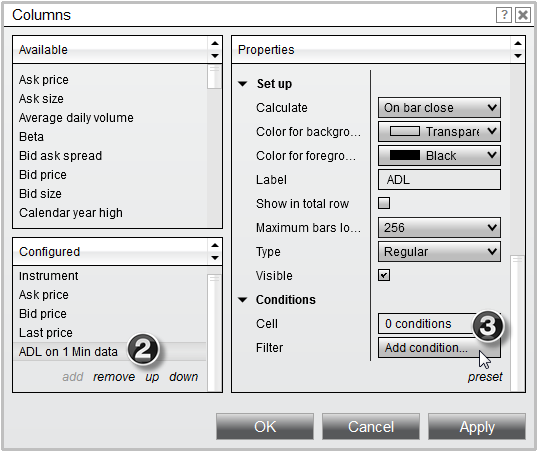The width and height of the screenshot is (538, 452).
Task: Enable the Show in total row checkbox
Action: (384, 203)
